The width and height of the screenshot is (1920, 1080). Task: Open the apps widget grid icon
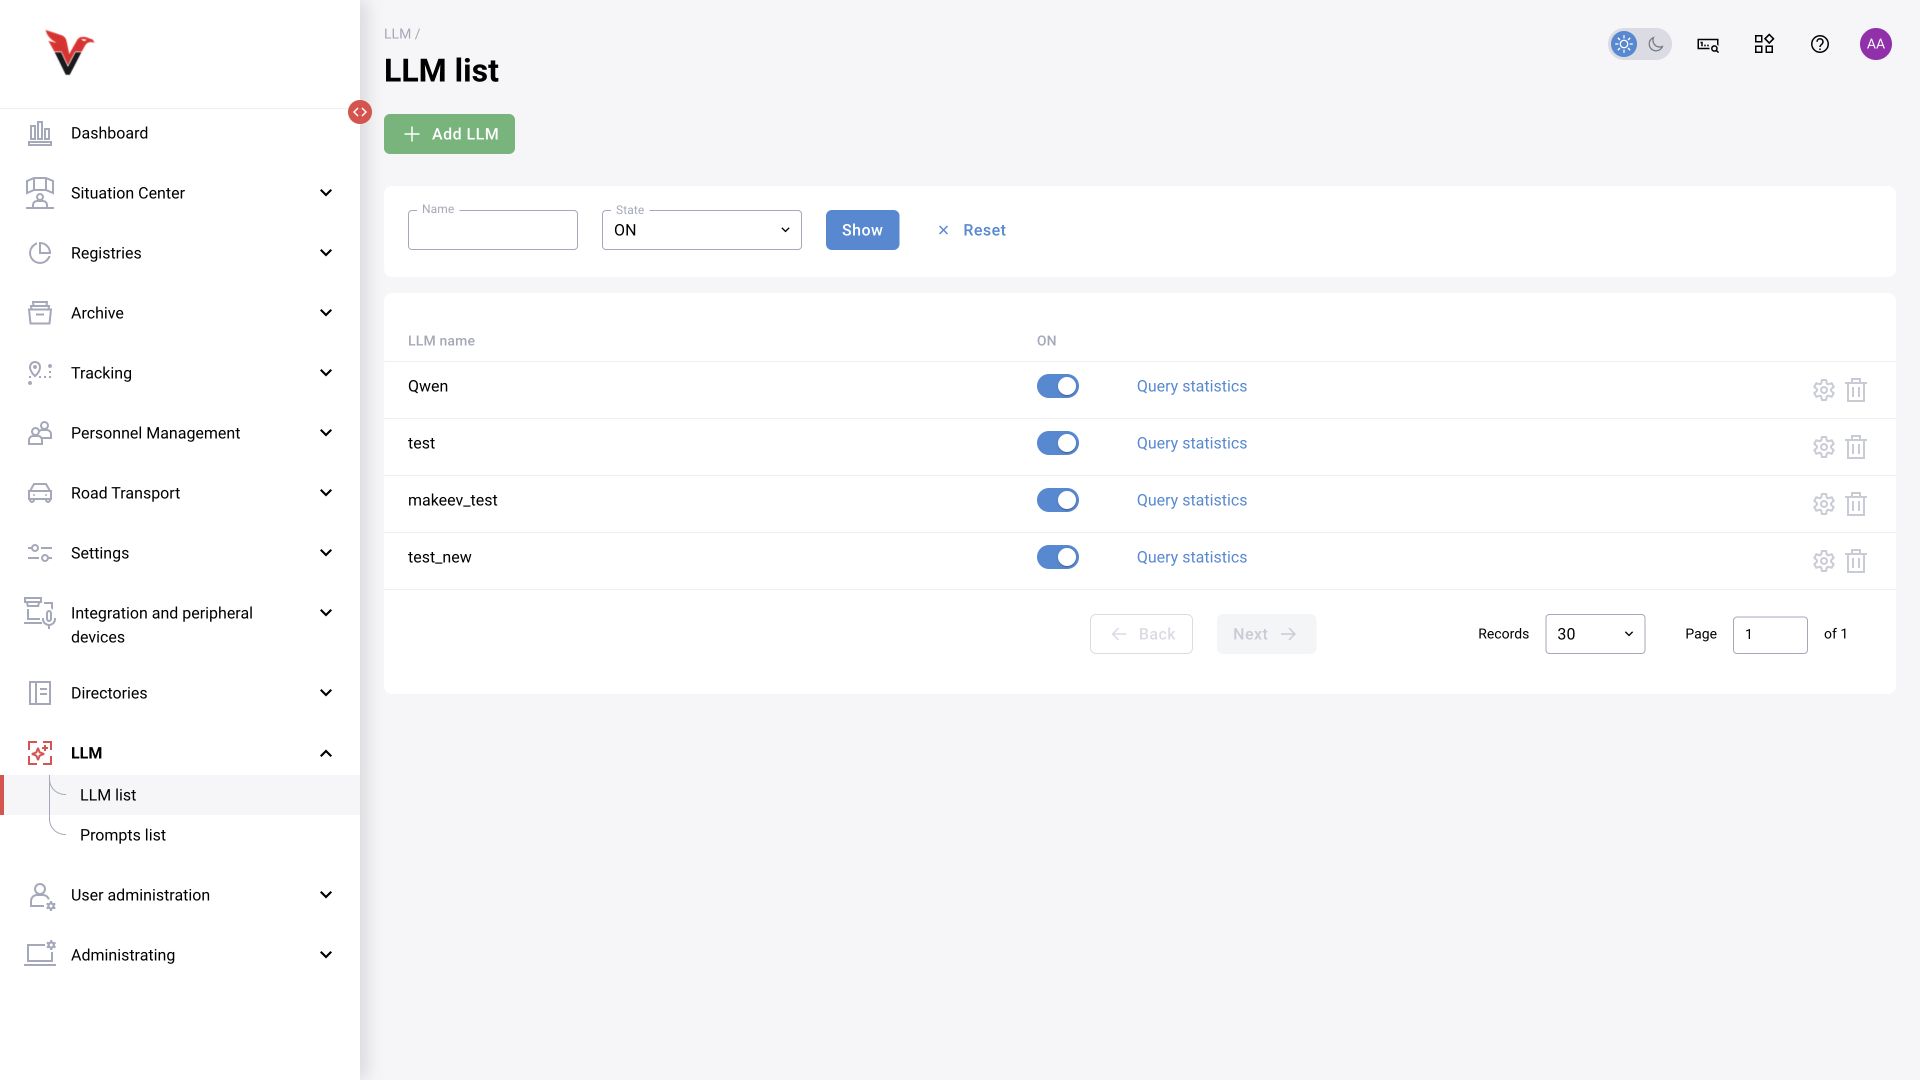(x=1764, y=44)
